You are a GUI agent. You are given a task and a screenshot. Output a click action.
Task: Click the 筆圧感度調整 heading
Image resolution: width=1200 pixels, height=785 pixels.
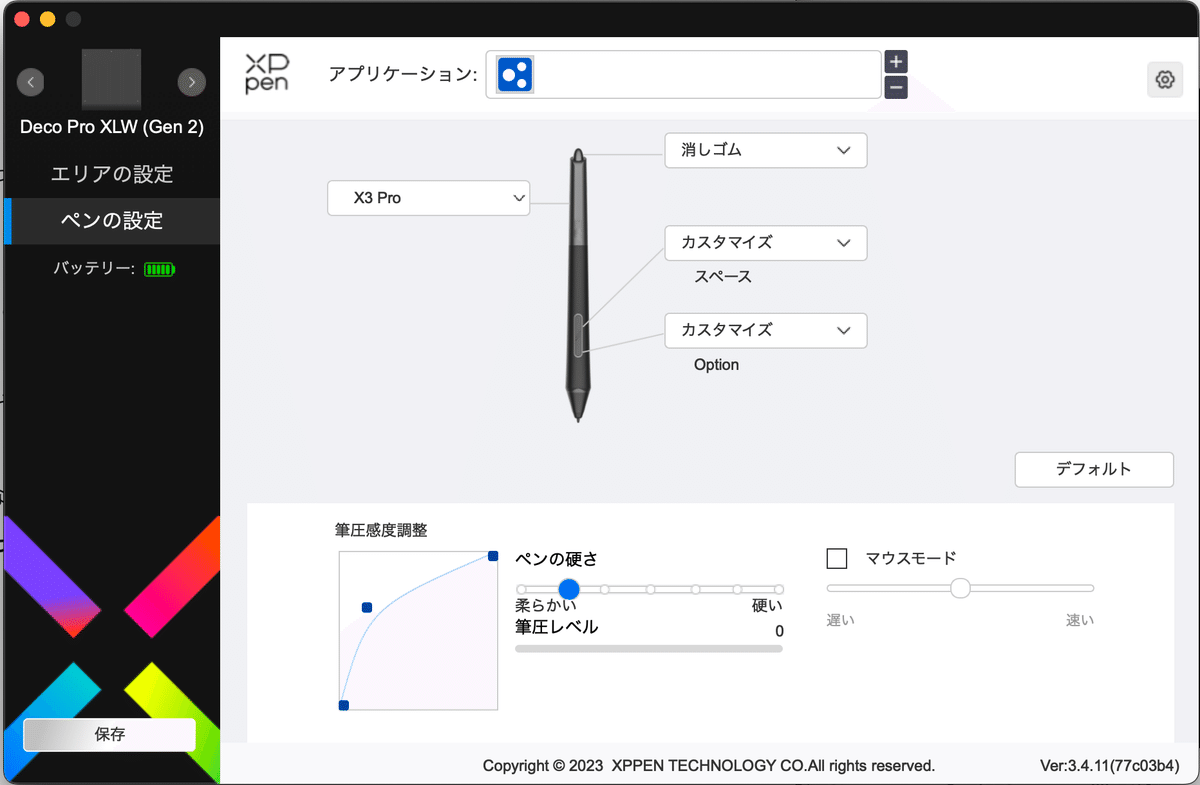[381, 530]
